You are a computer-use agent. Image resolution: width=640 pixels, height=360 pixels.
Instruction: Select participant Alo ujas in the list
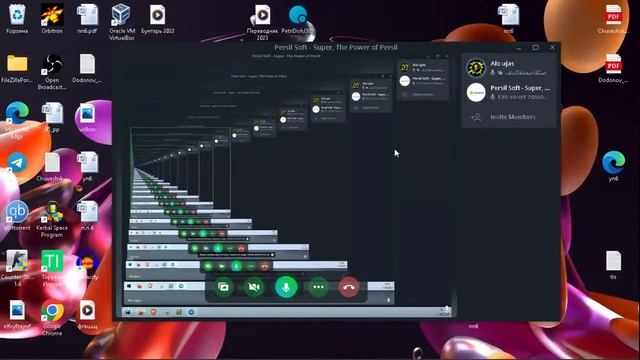(509, 68)
